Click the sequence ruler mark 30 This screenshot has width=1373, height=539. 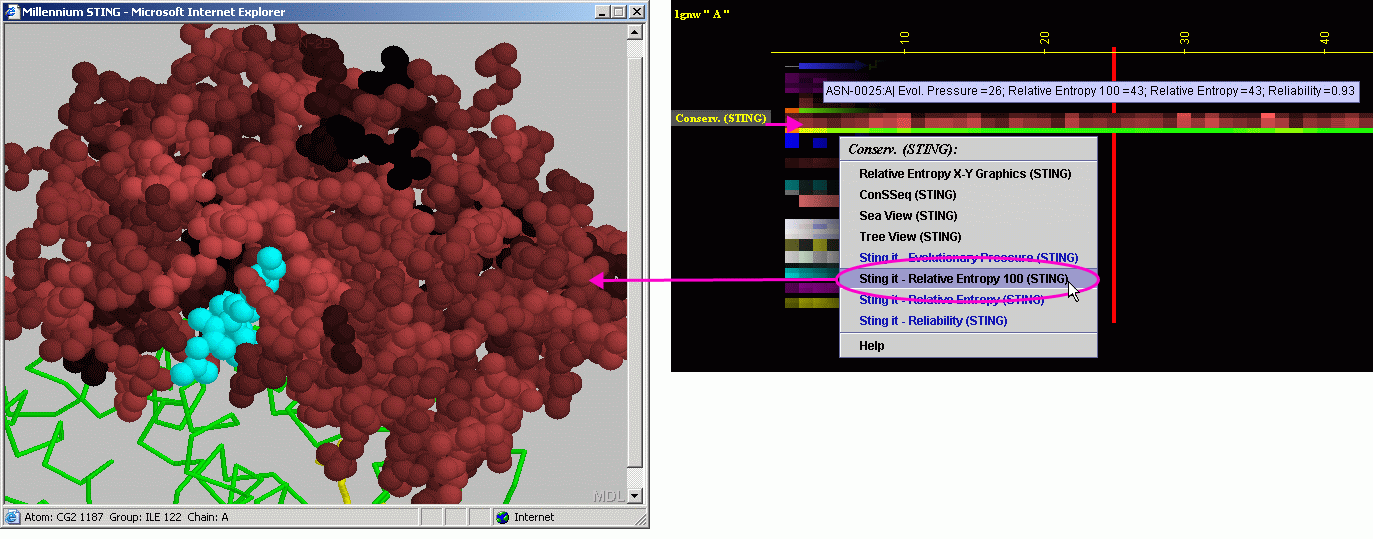click(1184, 37)
